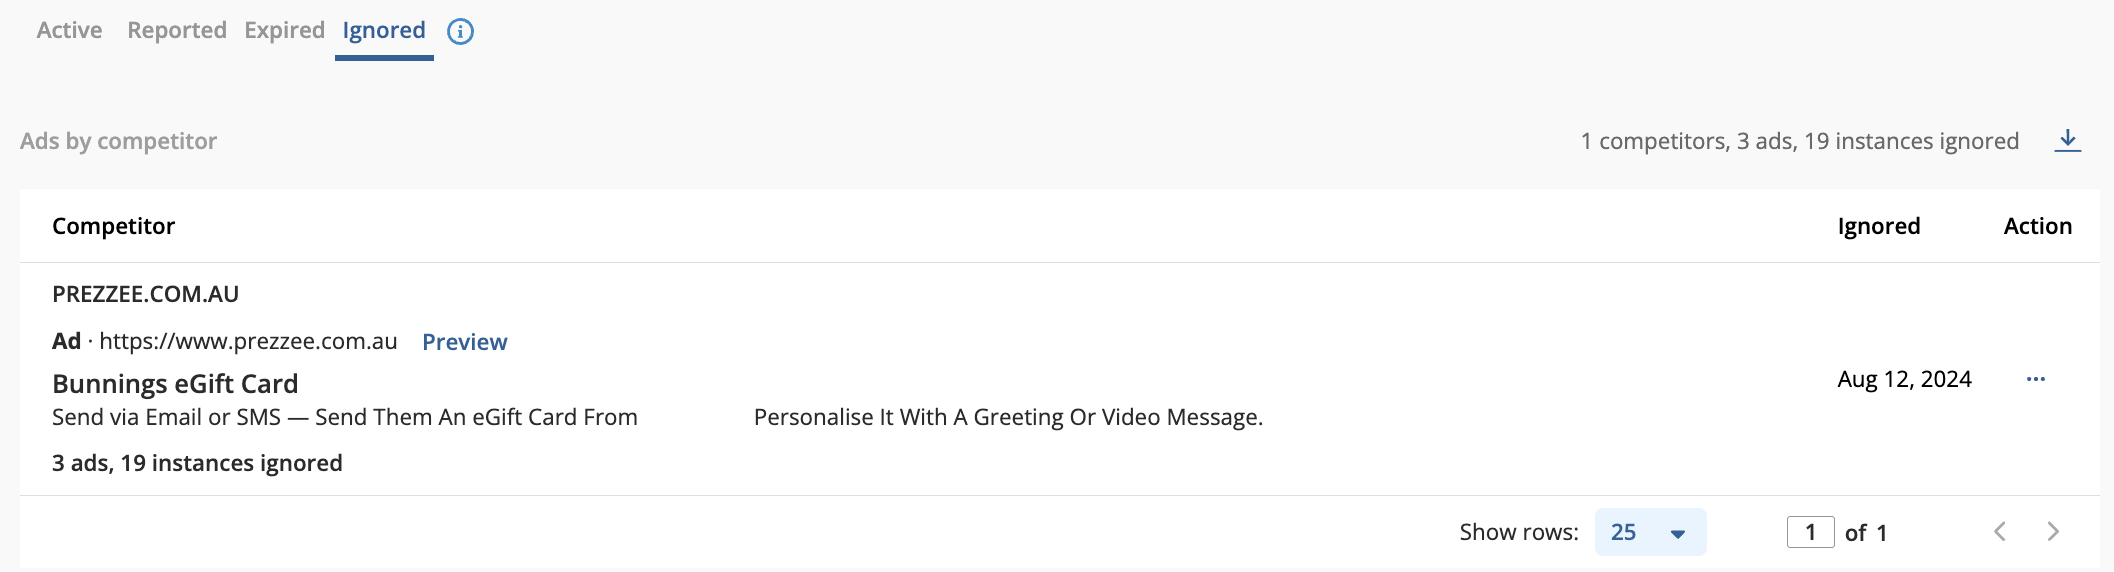Open the three-dot action menu for PREZZEE.COM.AU

(2036, 379)
